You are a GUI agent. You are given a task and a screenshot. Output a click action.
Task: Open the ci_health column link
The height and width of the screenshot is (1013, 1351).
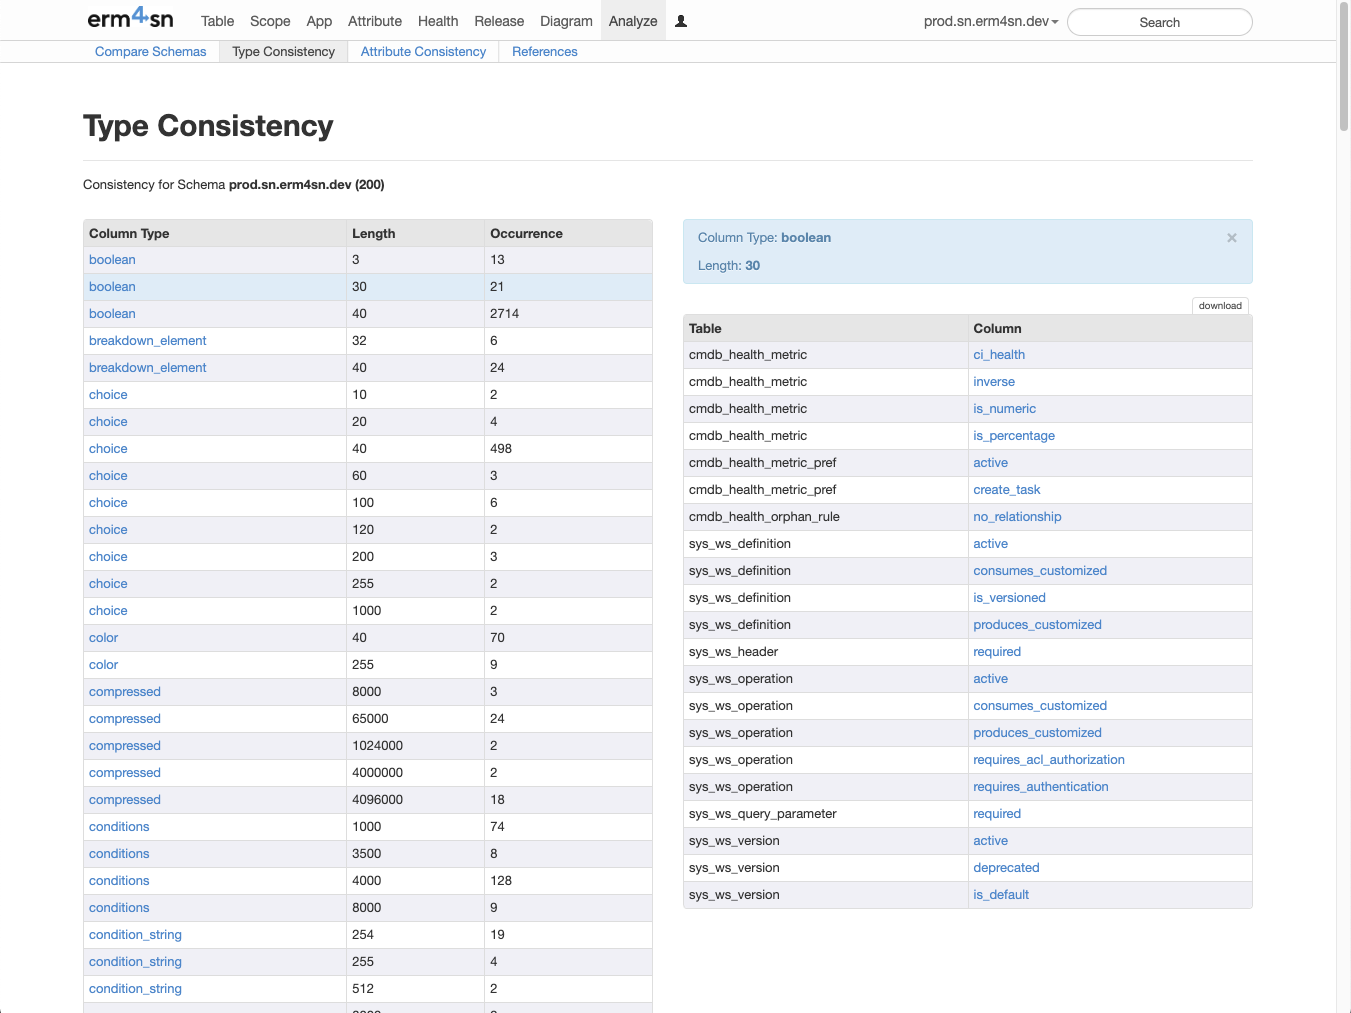[998, 355]
